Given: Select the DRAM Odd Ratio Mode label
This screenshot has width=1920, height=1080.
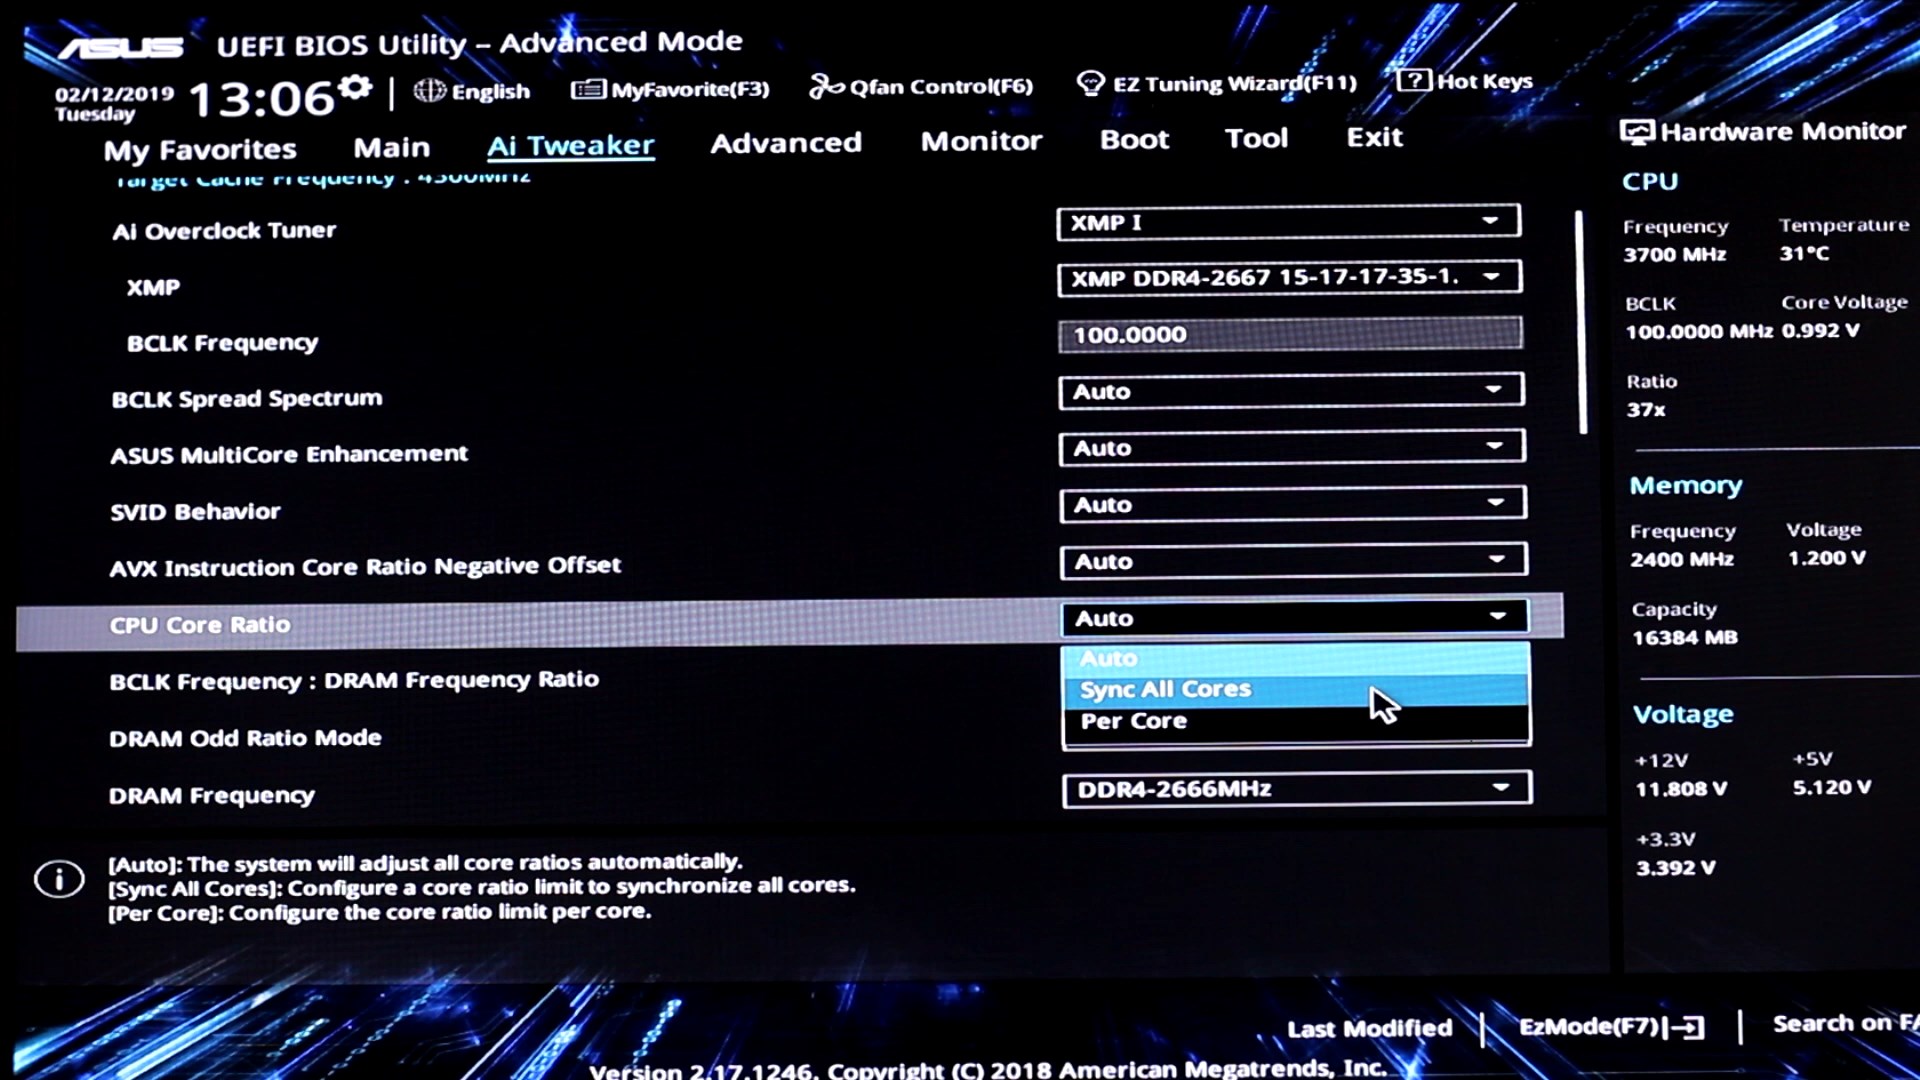Looking at the screenshot, I should [245, 738].
